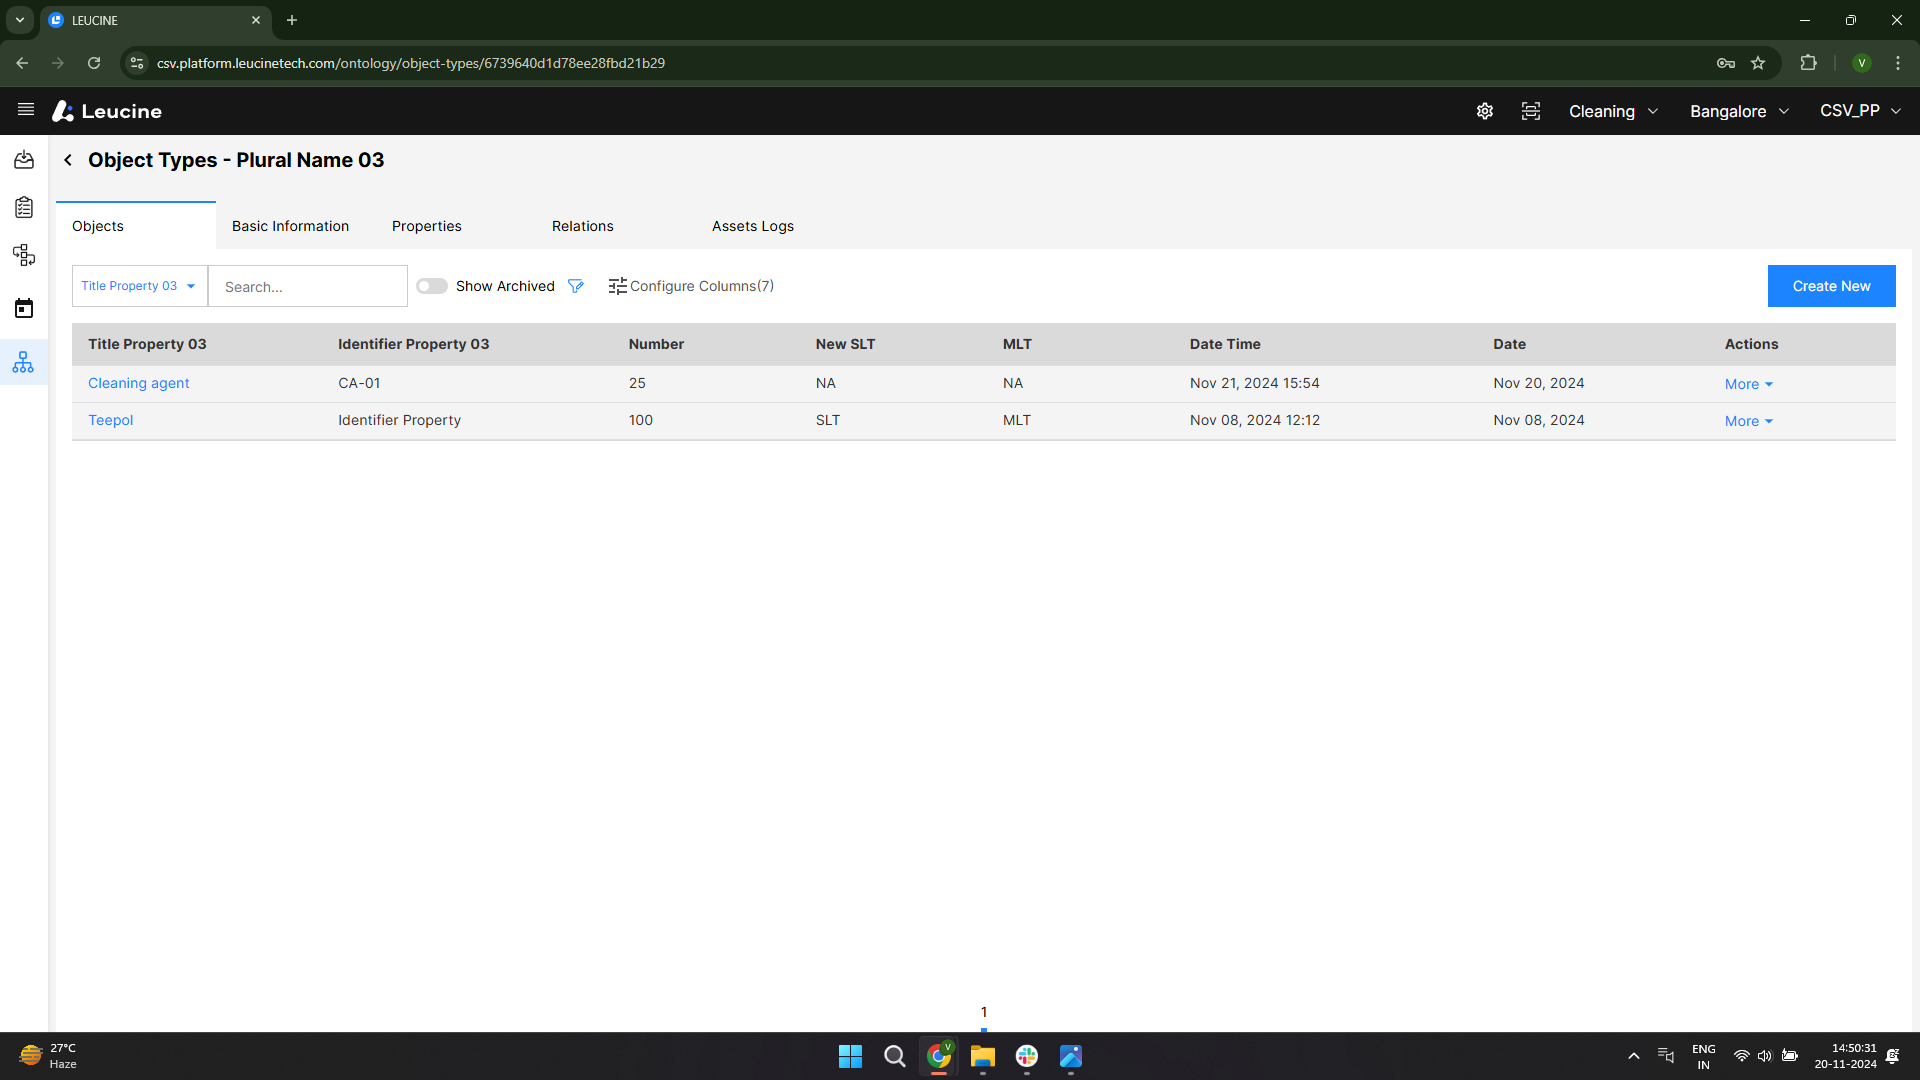Click the Leucine logo

(x=106, y=111)
